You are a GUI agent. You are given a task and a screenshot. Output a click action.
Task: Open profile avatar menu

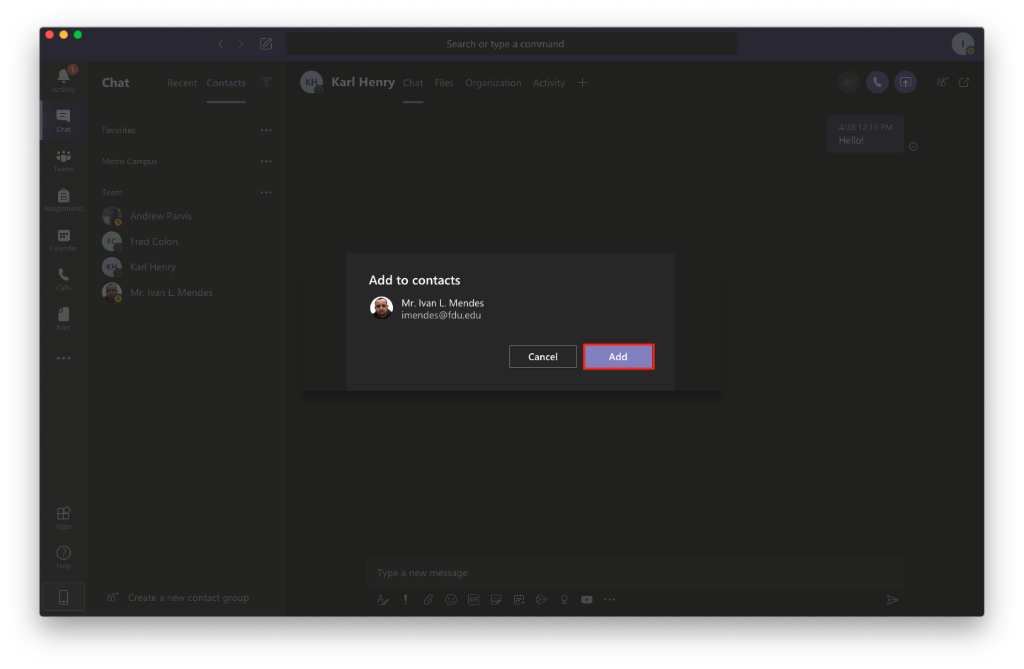(963, 44)
